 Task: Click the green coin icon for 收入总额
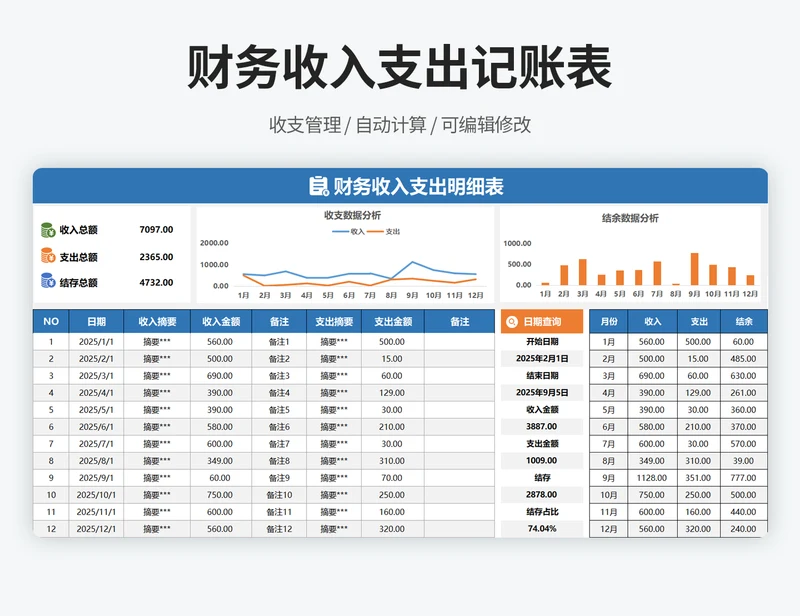pyautogui.click(x=48, y=230)
